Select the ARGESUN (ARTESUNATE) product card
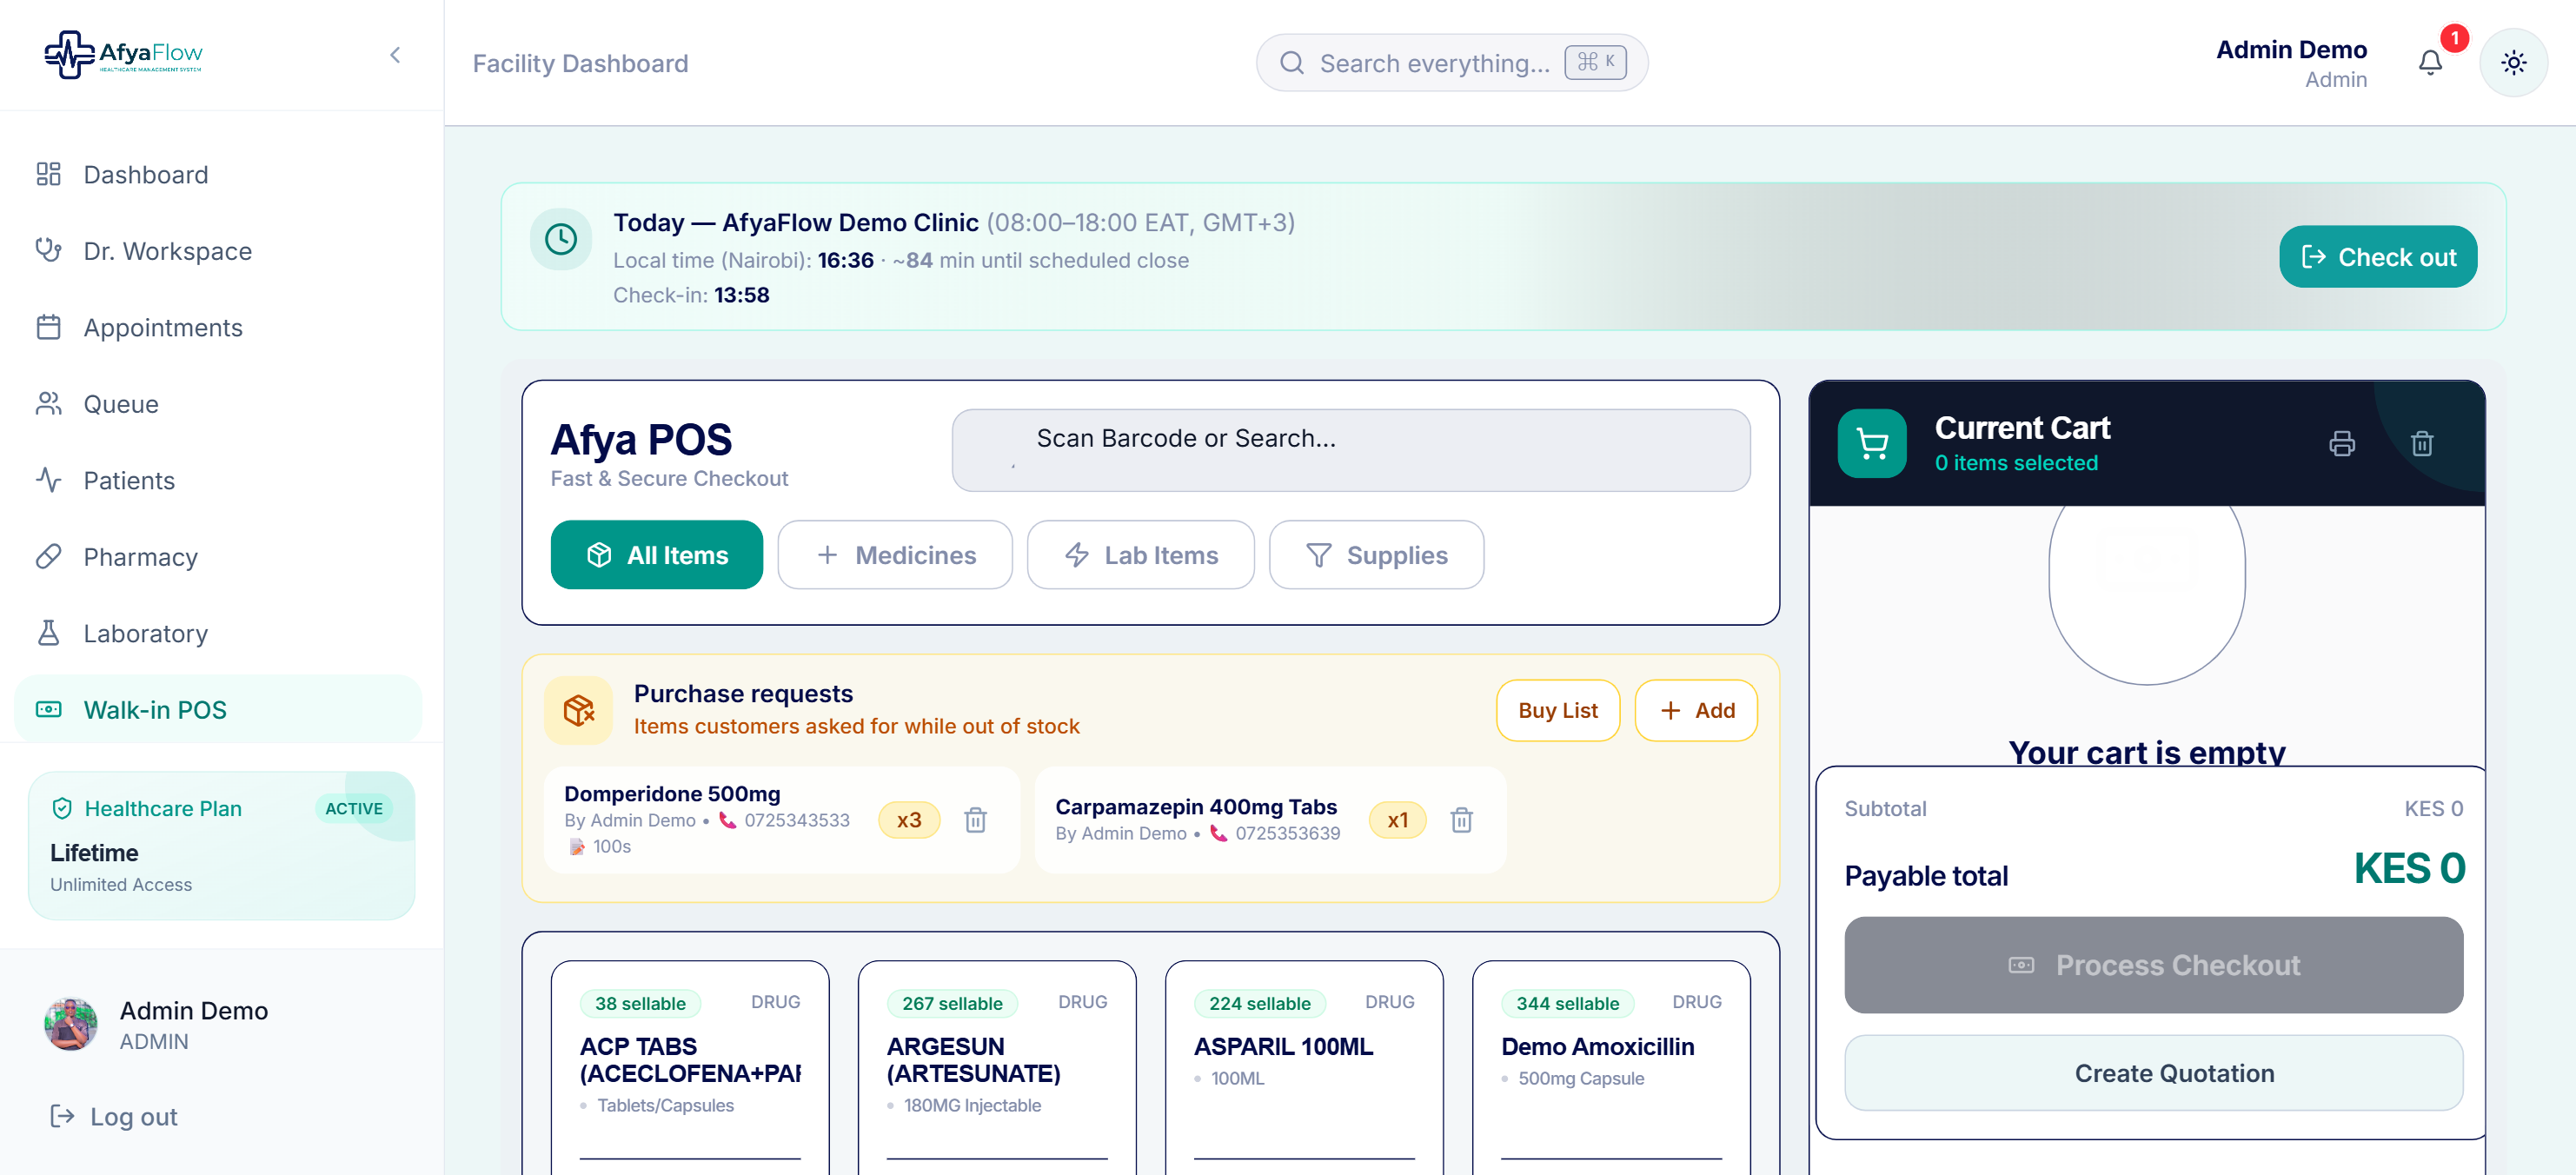This screenshot has width=2576, height=1175. tap(997, 1067)
